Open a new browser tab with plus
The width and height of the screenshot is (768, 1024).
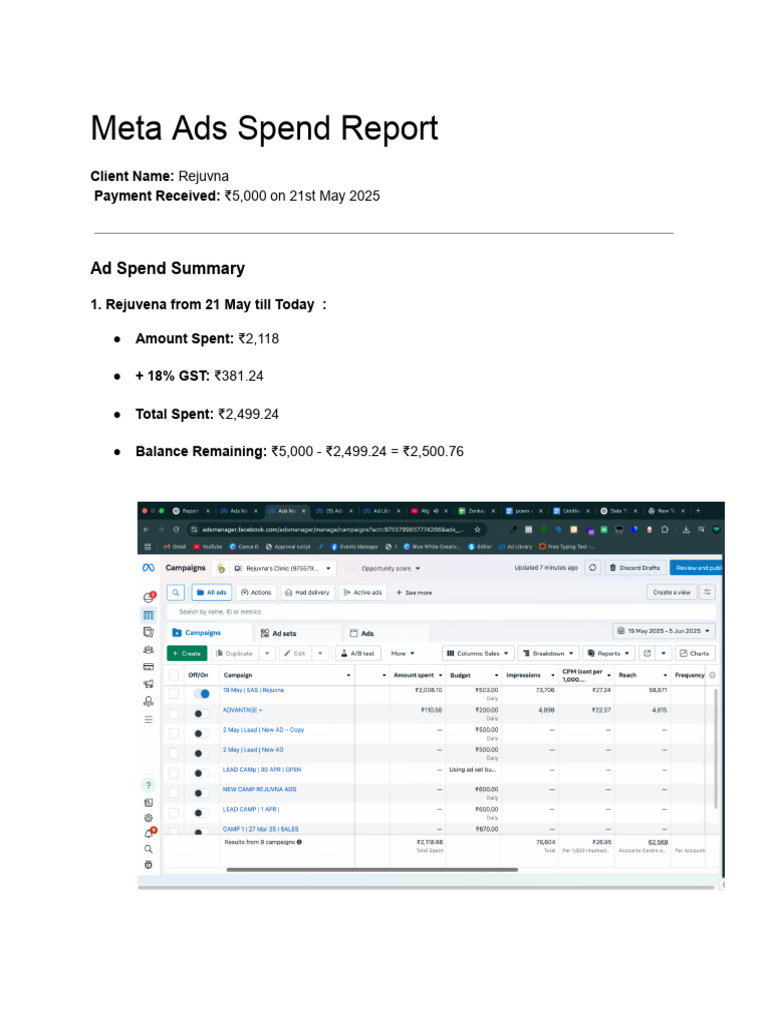click(697, 511)
